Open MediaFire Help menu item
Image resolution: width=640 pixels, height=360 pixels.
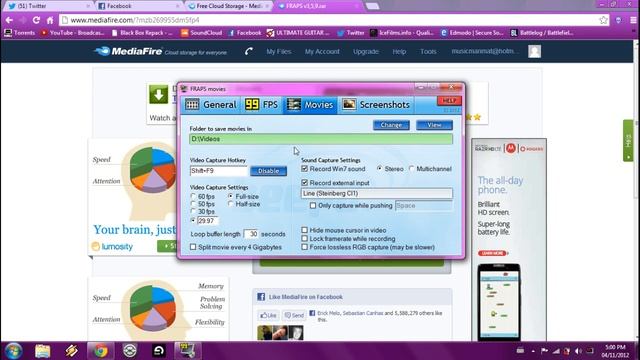(x=399, y=51)
